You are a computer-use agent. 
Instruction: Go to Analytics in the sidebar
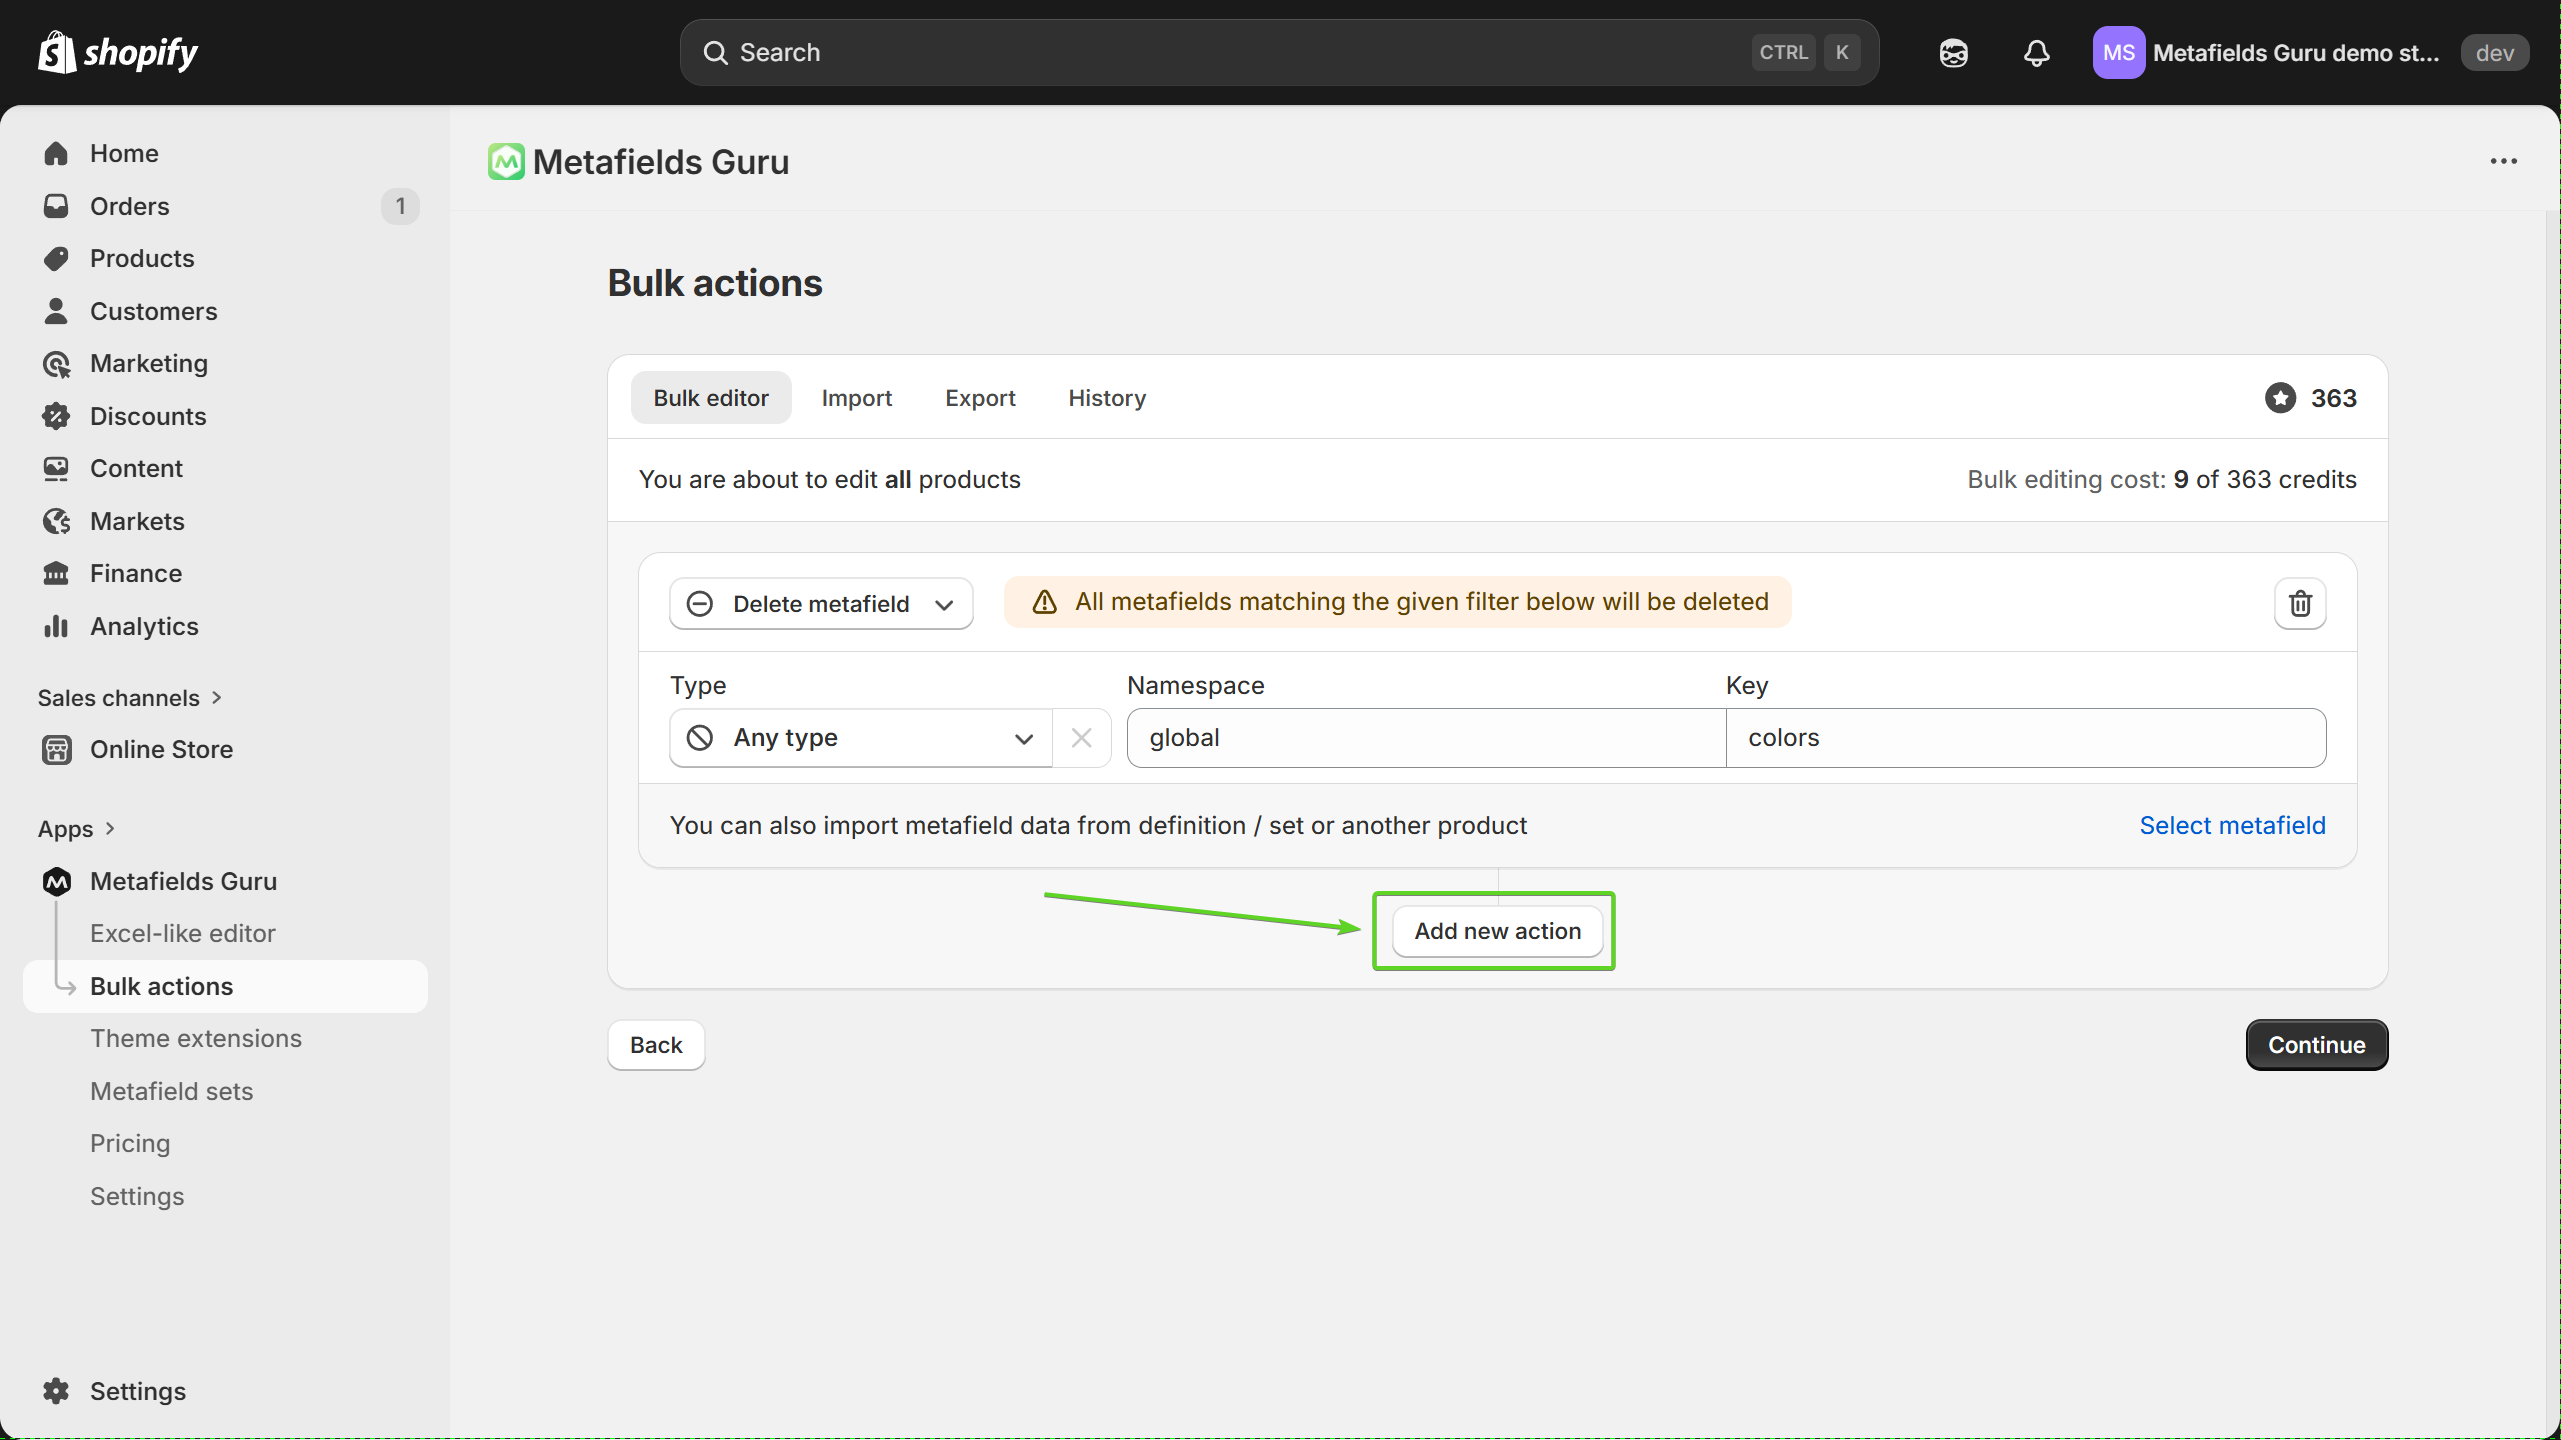[x=144, y=626]
